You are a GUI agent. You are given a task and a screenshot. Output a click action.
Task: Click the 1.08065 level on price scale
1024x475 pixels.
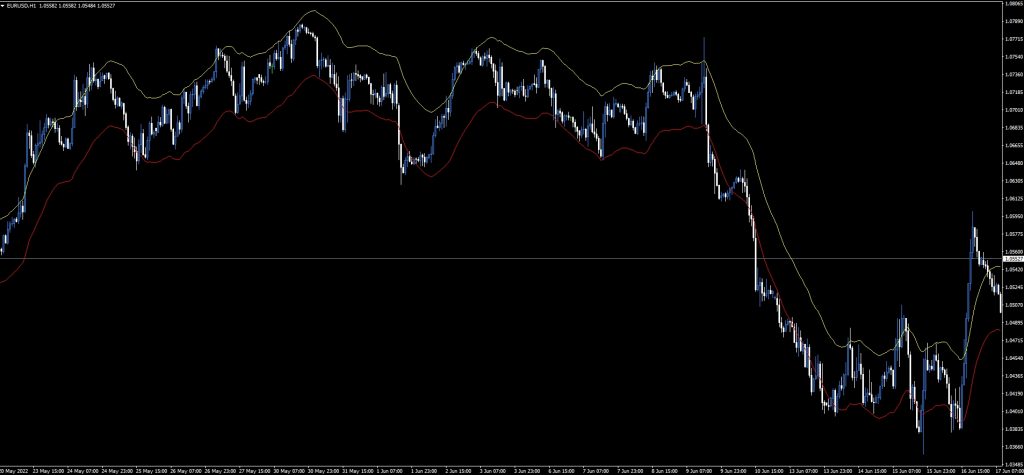(1011, 4)
